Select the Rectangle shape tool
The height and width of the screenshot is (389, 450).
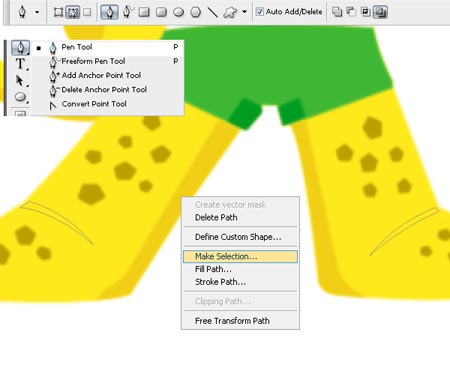(144, 12)
